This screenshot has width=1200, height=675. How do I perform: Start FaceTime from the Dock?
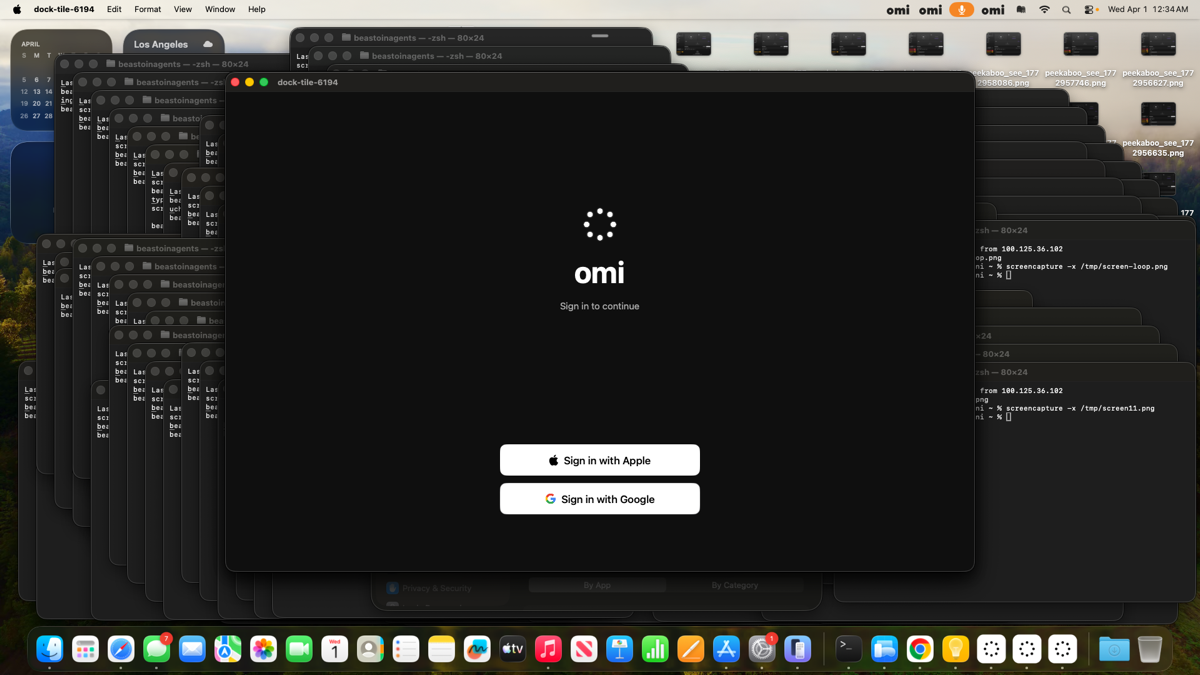coord(299,649)
